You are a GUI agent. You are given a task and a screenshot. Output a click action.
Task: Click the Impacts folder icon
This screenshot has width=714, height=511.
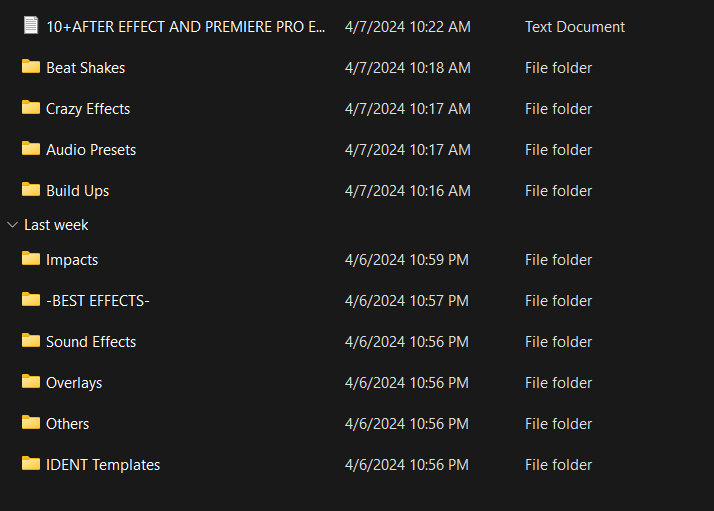coord(31,259)
